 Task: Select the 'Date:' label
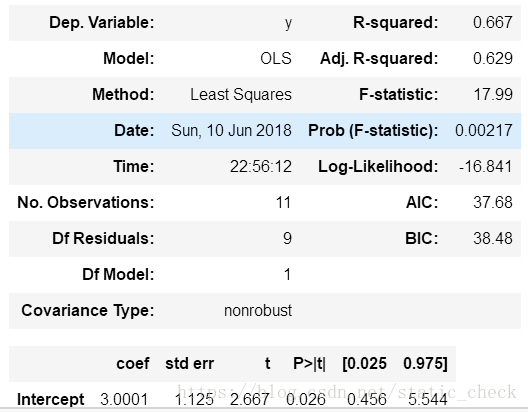pyautogui.click(x=134, y=131)
